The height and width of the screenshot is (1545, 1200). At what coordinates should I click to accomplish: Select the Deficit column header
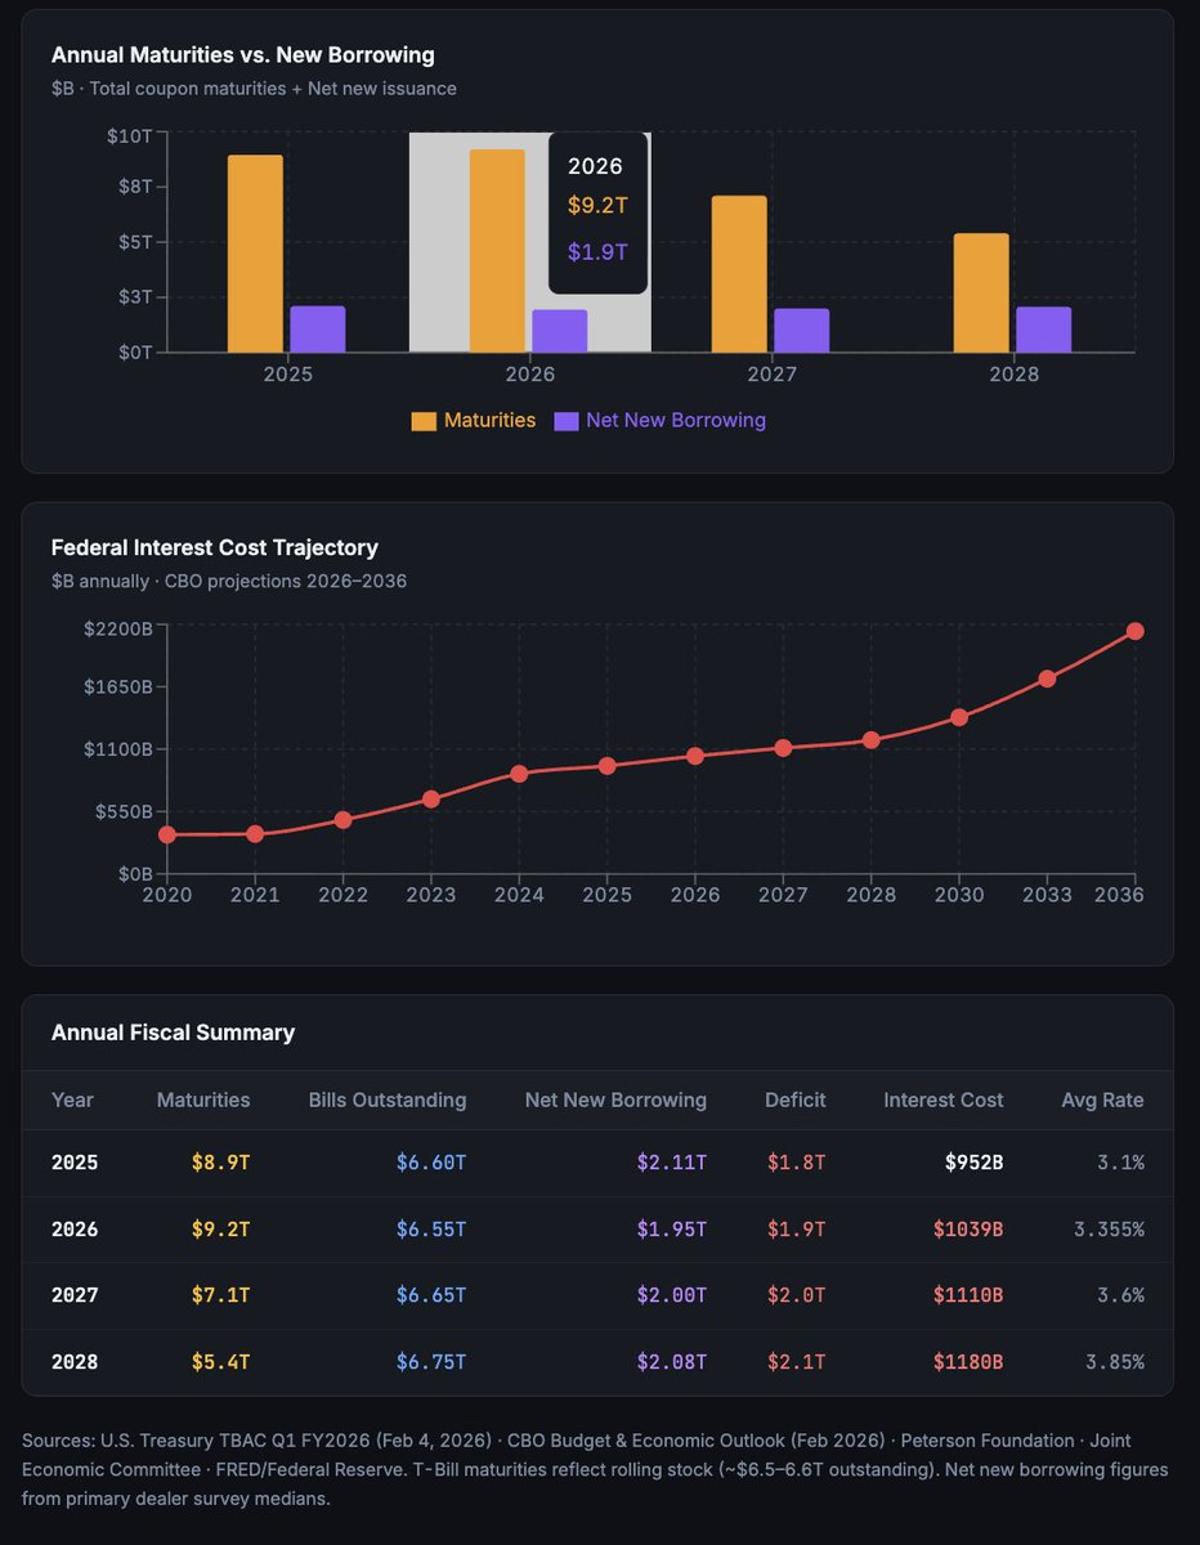click(795, 1100)
